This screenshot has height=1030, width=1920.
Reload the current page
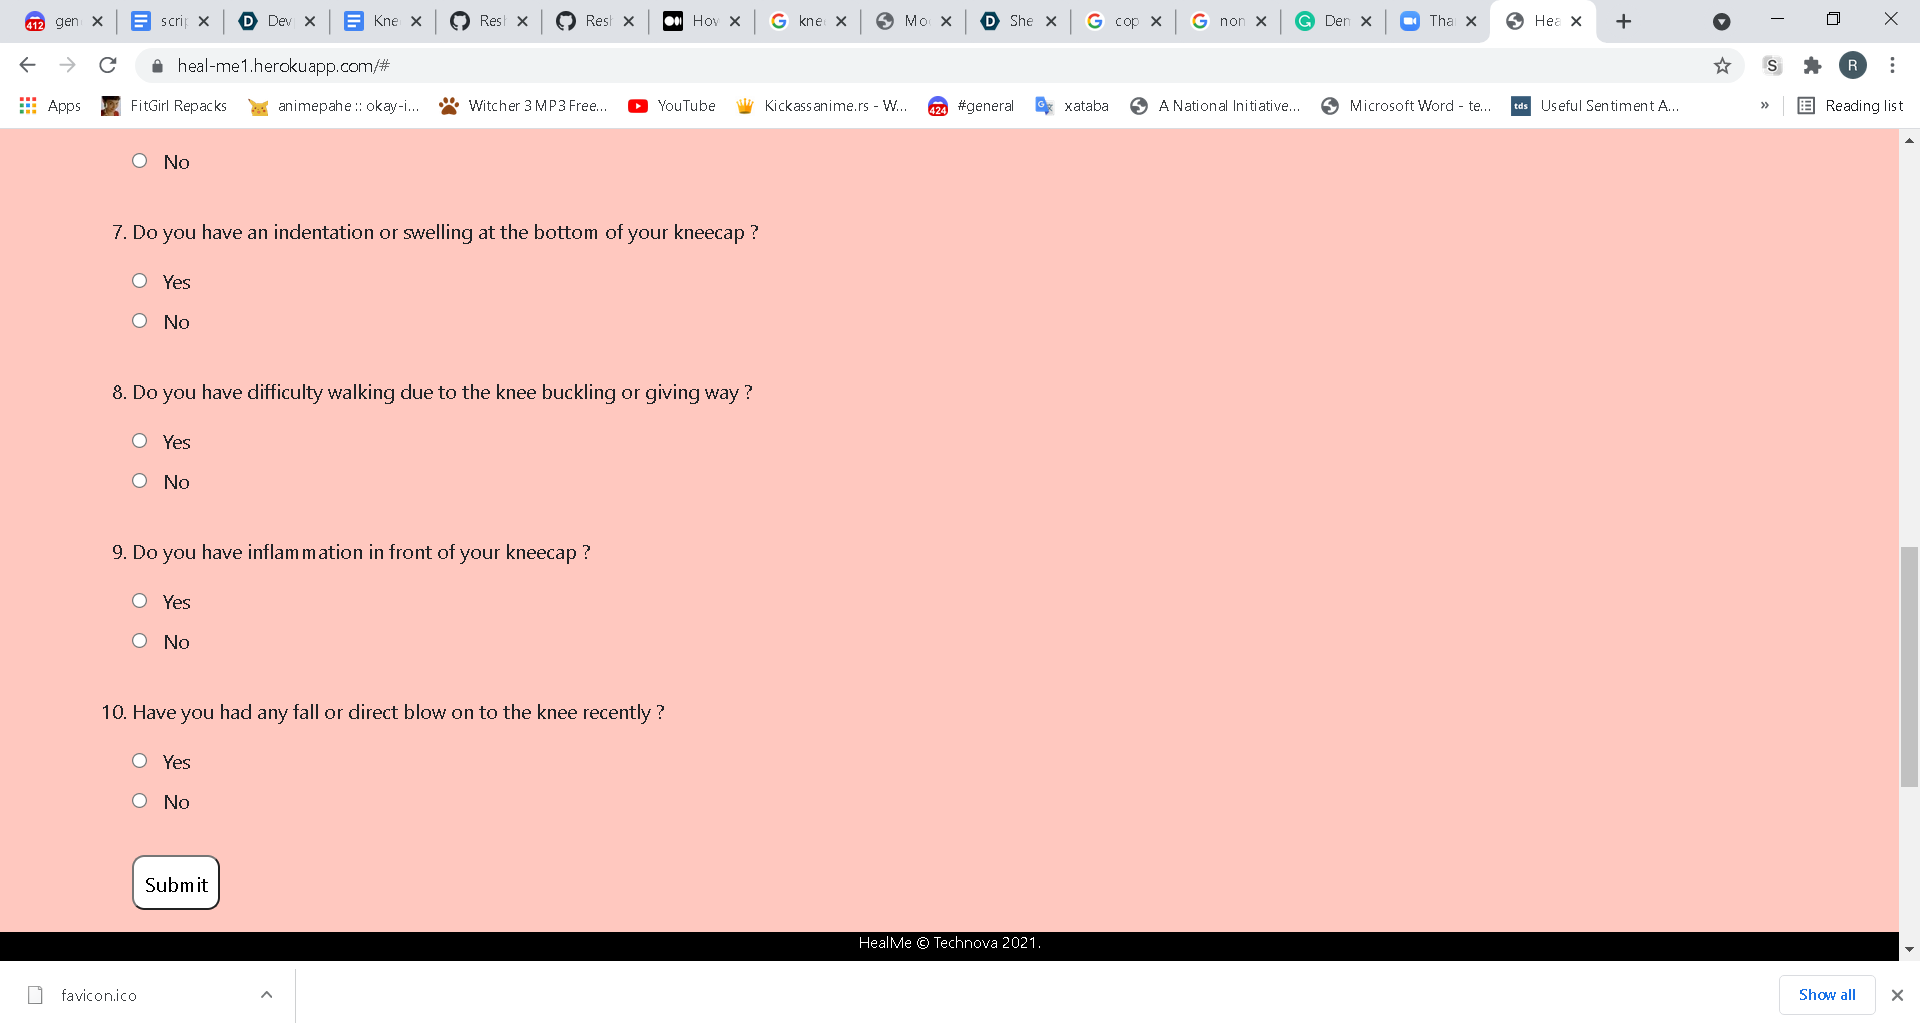pos(108,65)
